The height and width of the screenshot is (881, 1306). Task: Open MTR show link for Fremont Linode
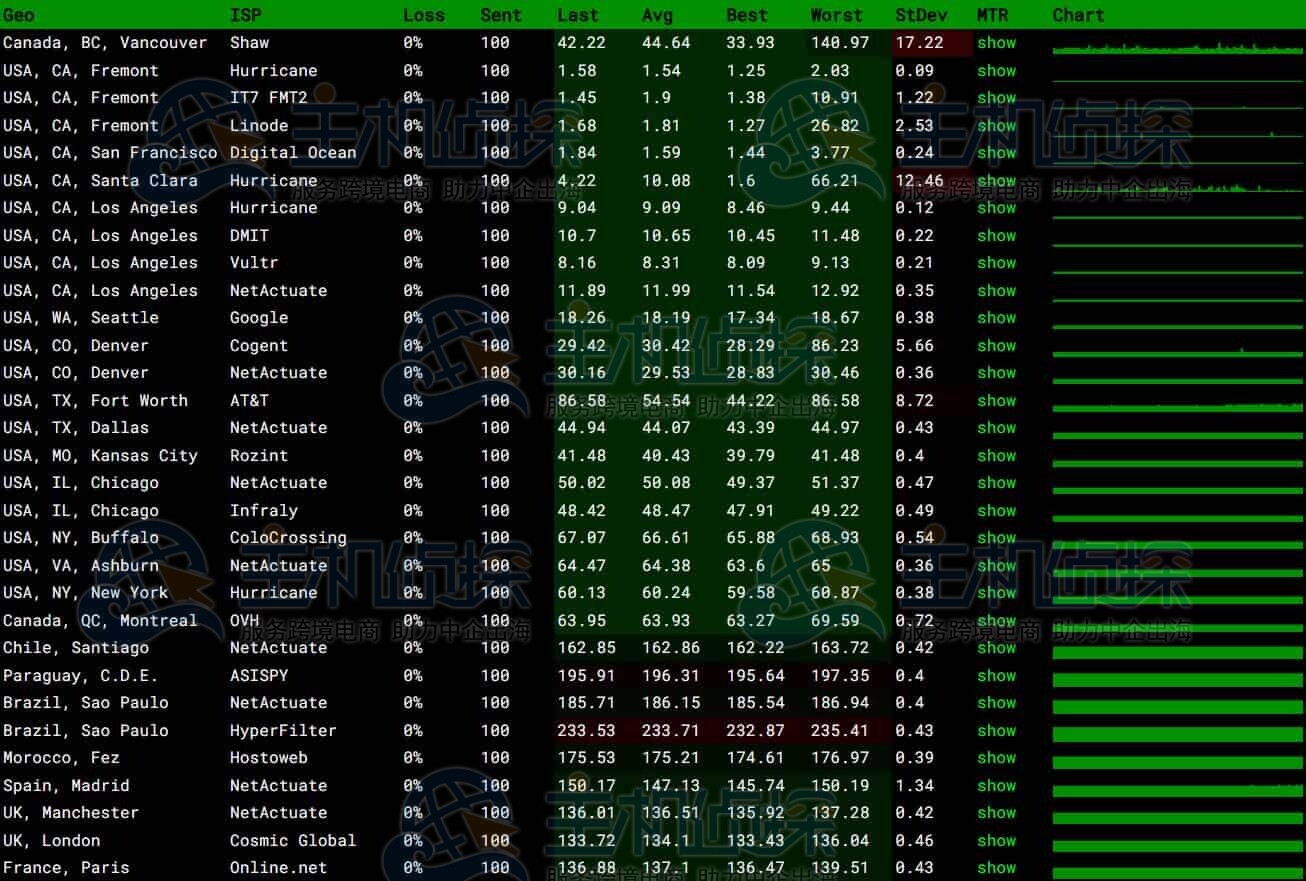point(996,126)
